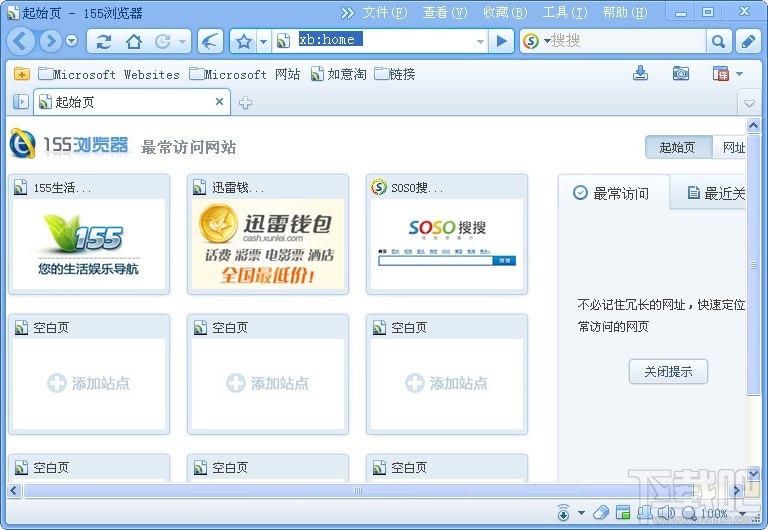Open the 链接 bookmark folder

(395, 74)
